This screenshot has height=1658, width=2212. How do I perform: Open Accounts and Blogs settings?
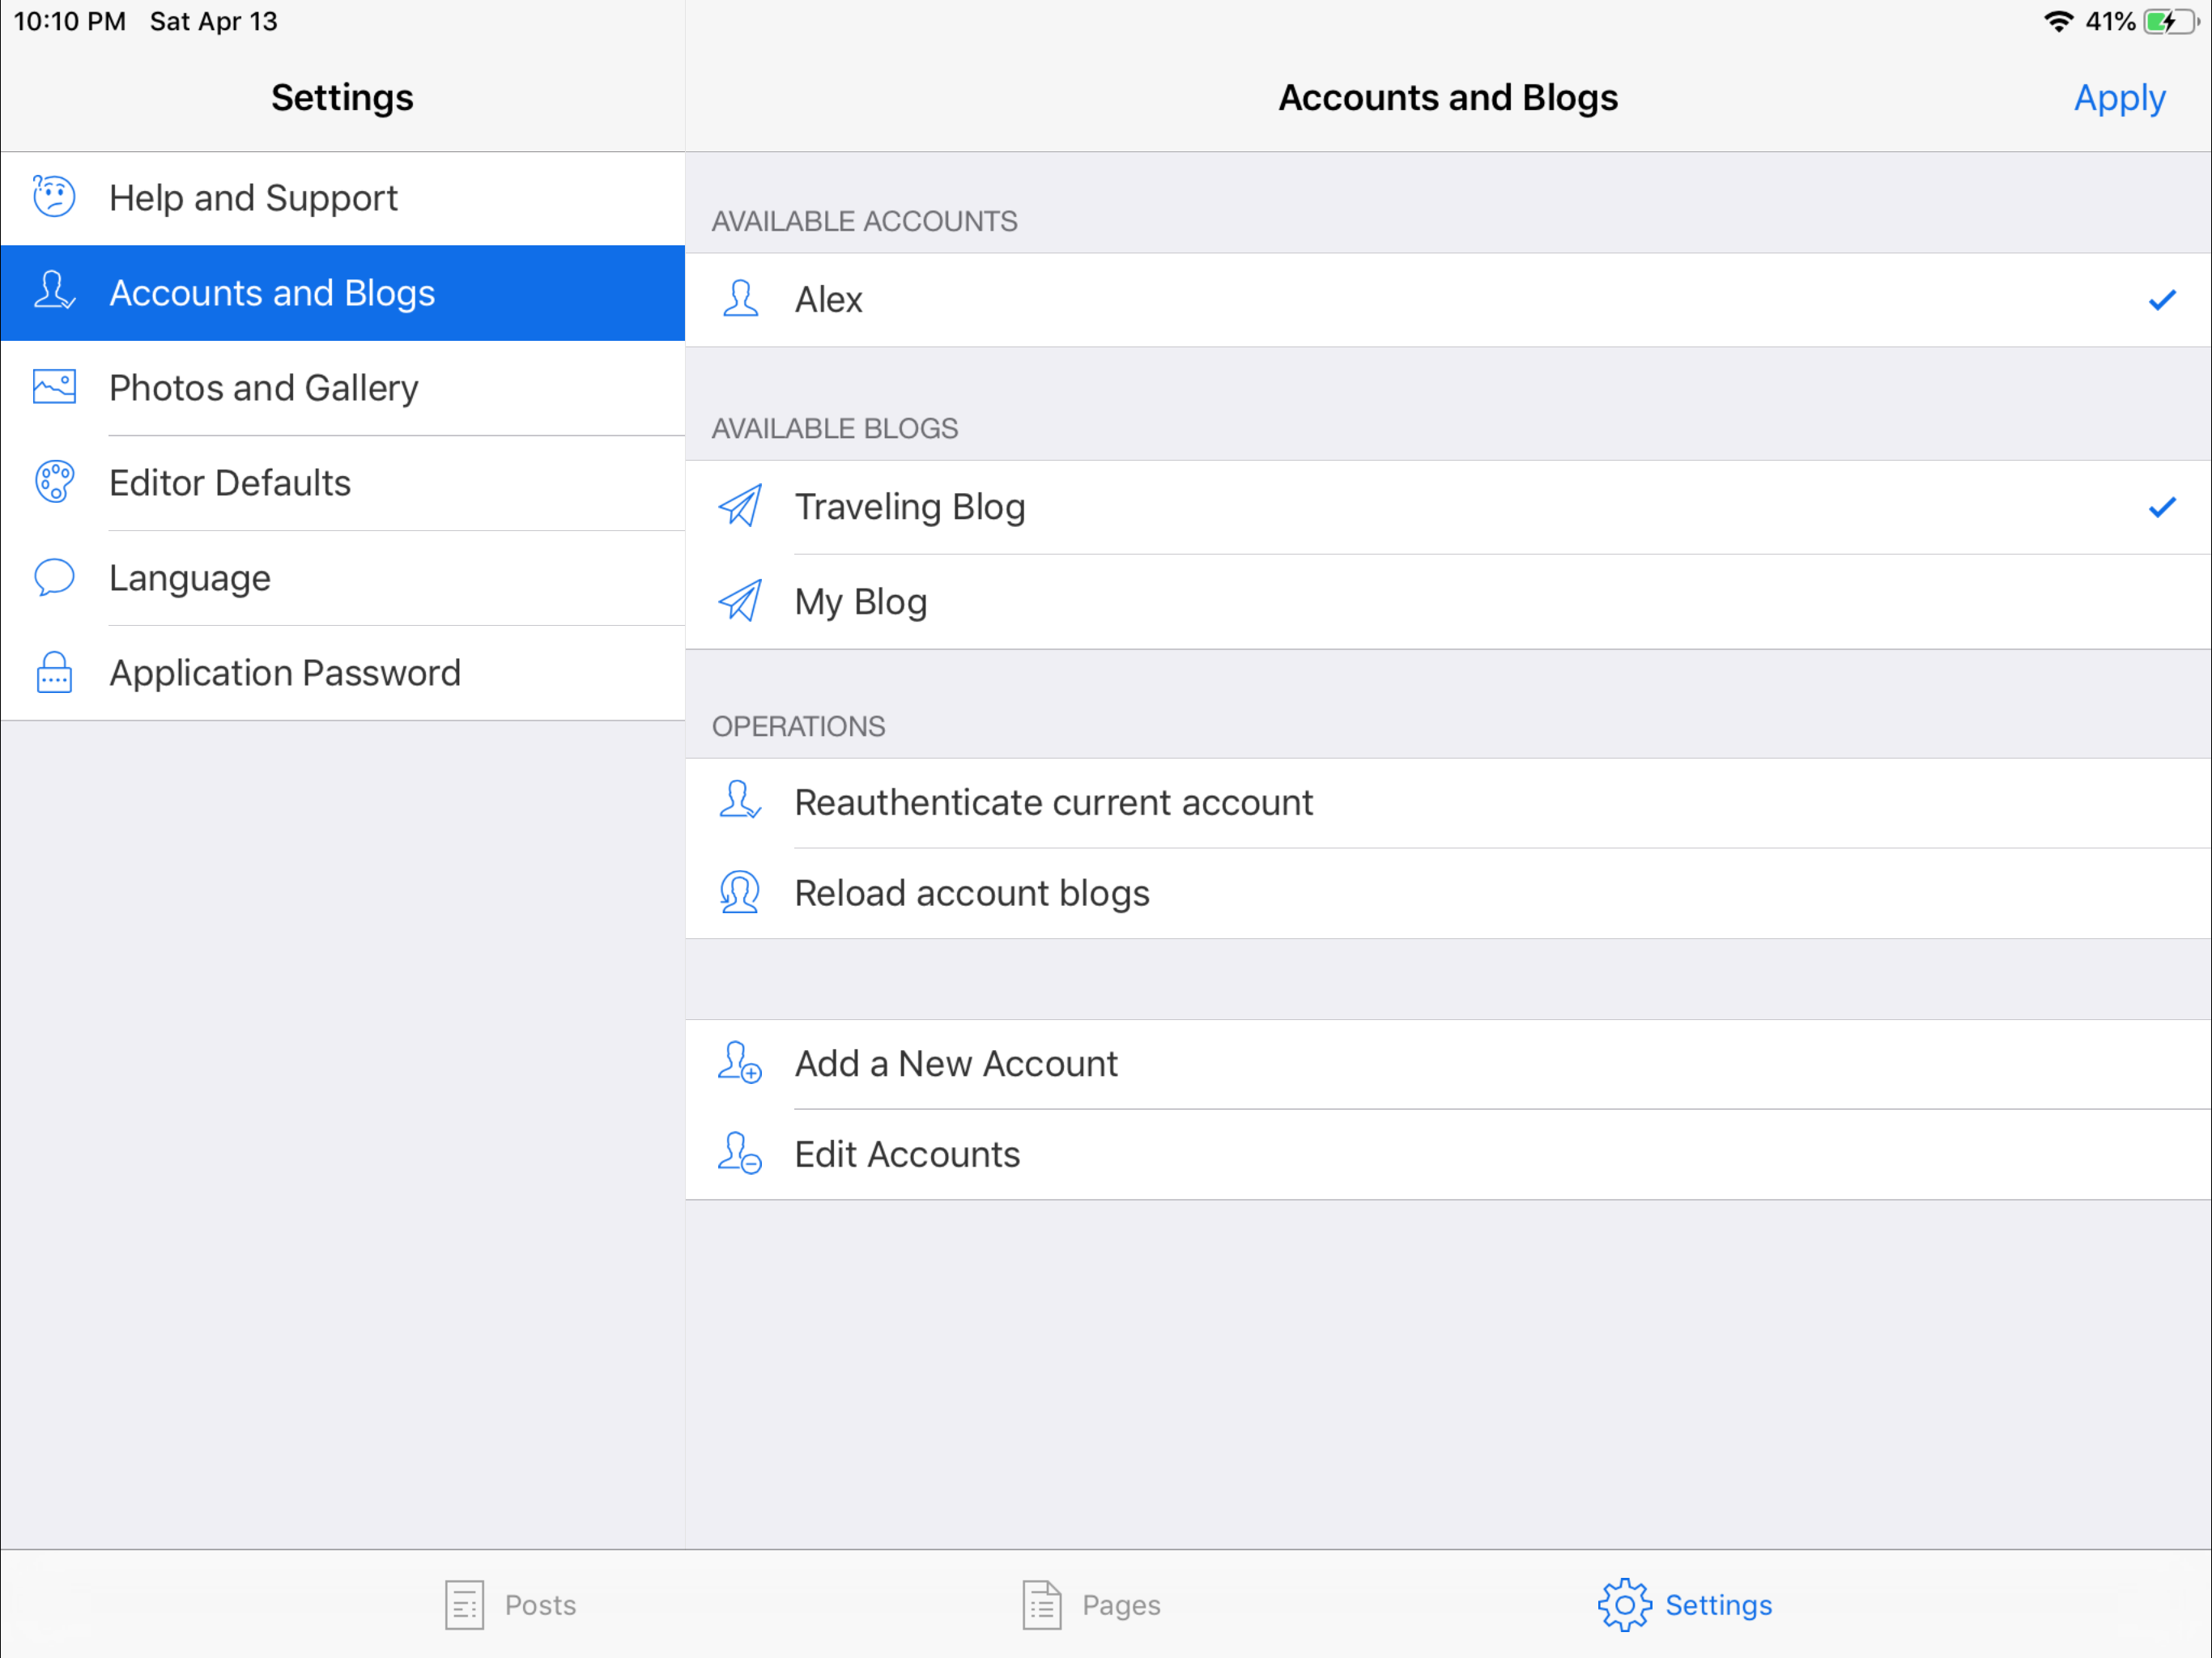[343, 293]
